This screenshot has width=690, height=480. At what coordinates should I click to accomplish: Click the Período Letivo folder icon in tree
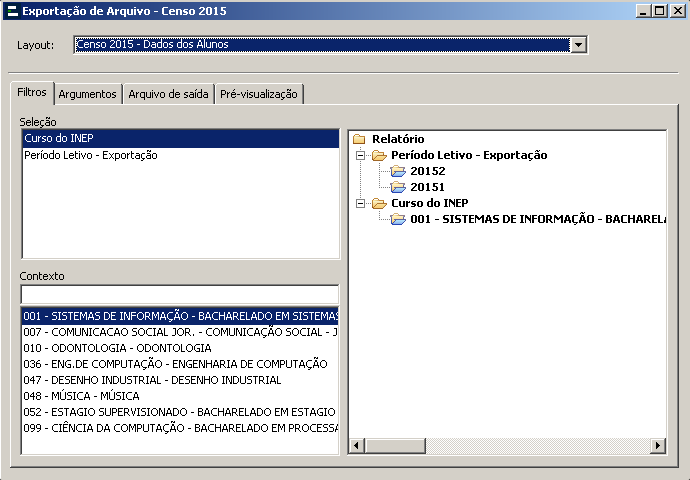pyautogui.click(x=378, y=155)
